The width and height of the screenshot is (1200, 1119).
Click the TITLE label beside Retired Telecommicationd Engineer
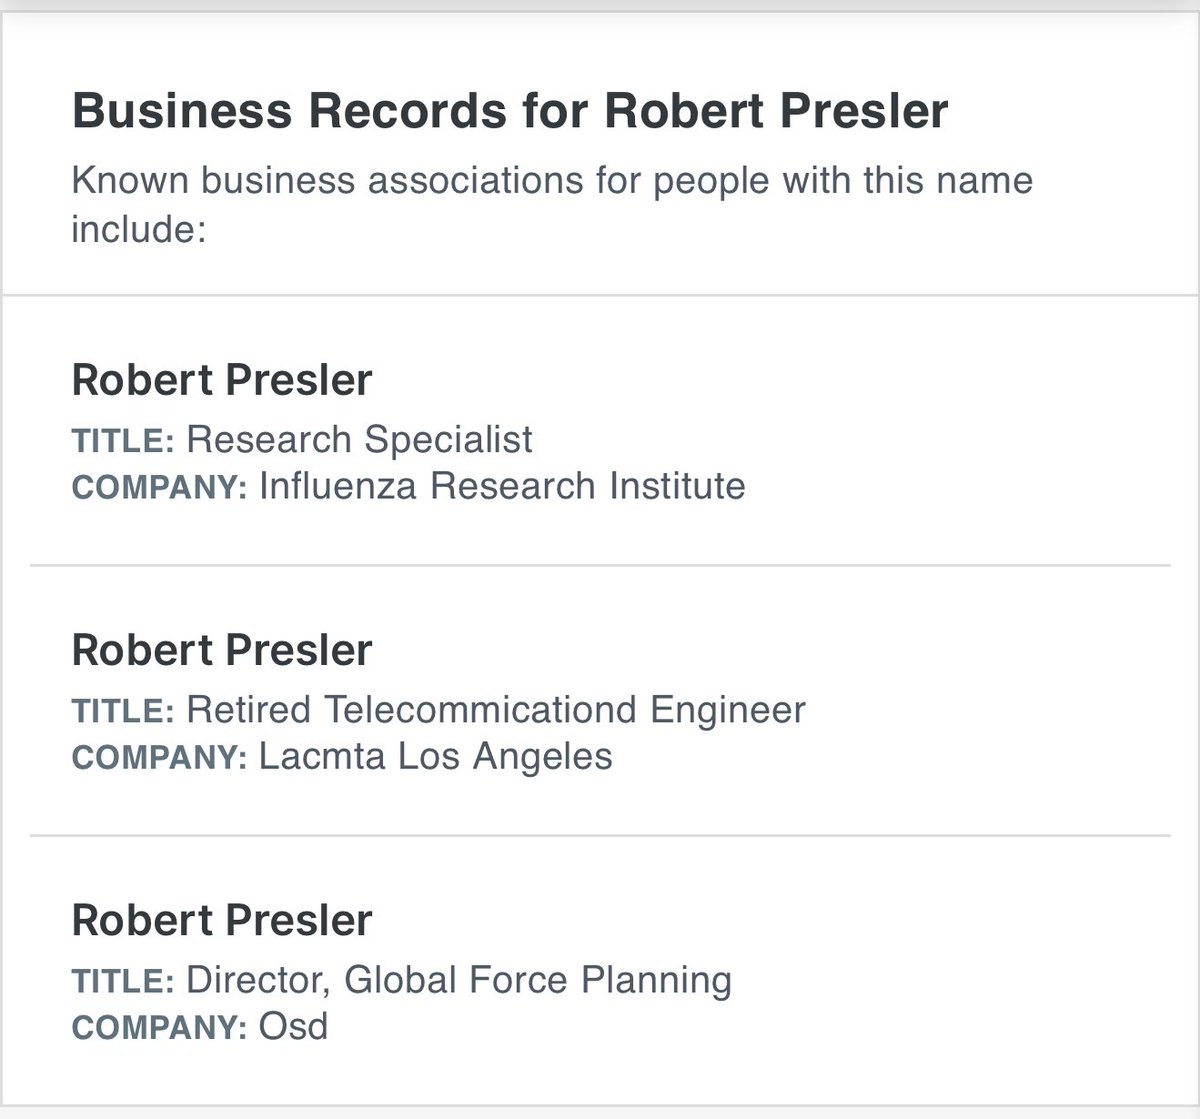coord(123,711)
